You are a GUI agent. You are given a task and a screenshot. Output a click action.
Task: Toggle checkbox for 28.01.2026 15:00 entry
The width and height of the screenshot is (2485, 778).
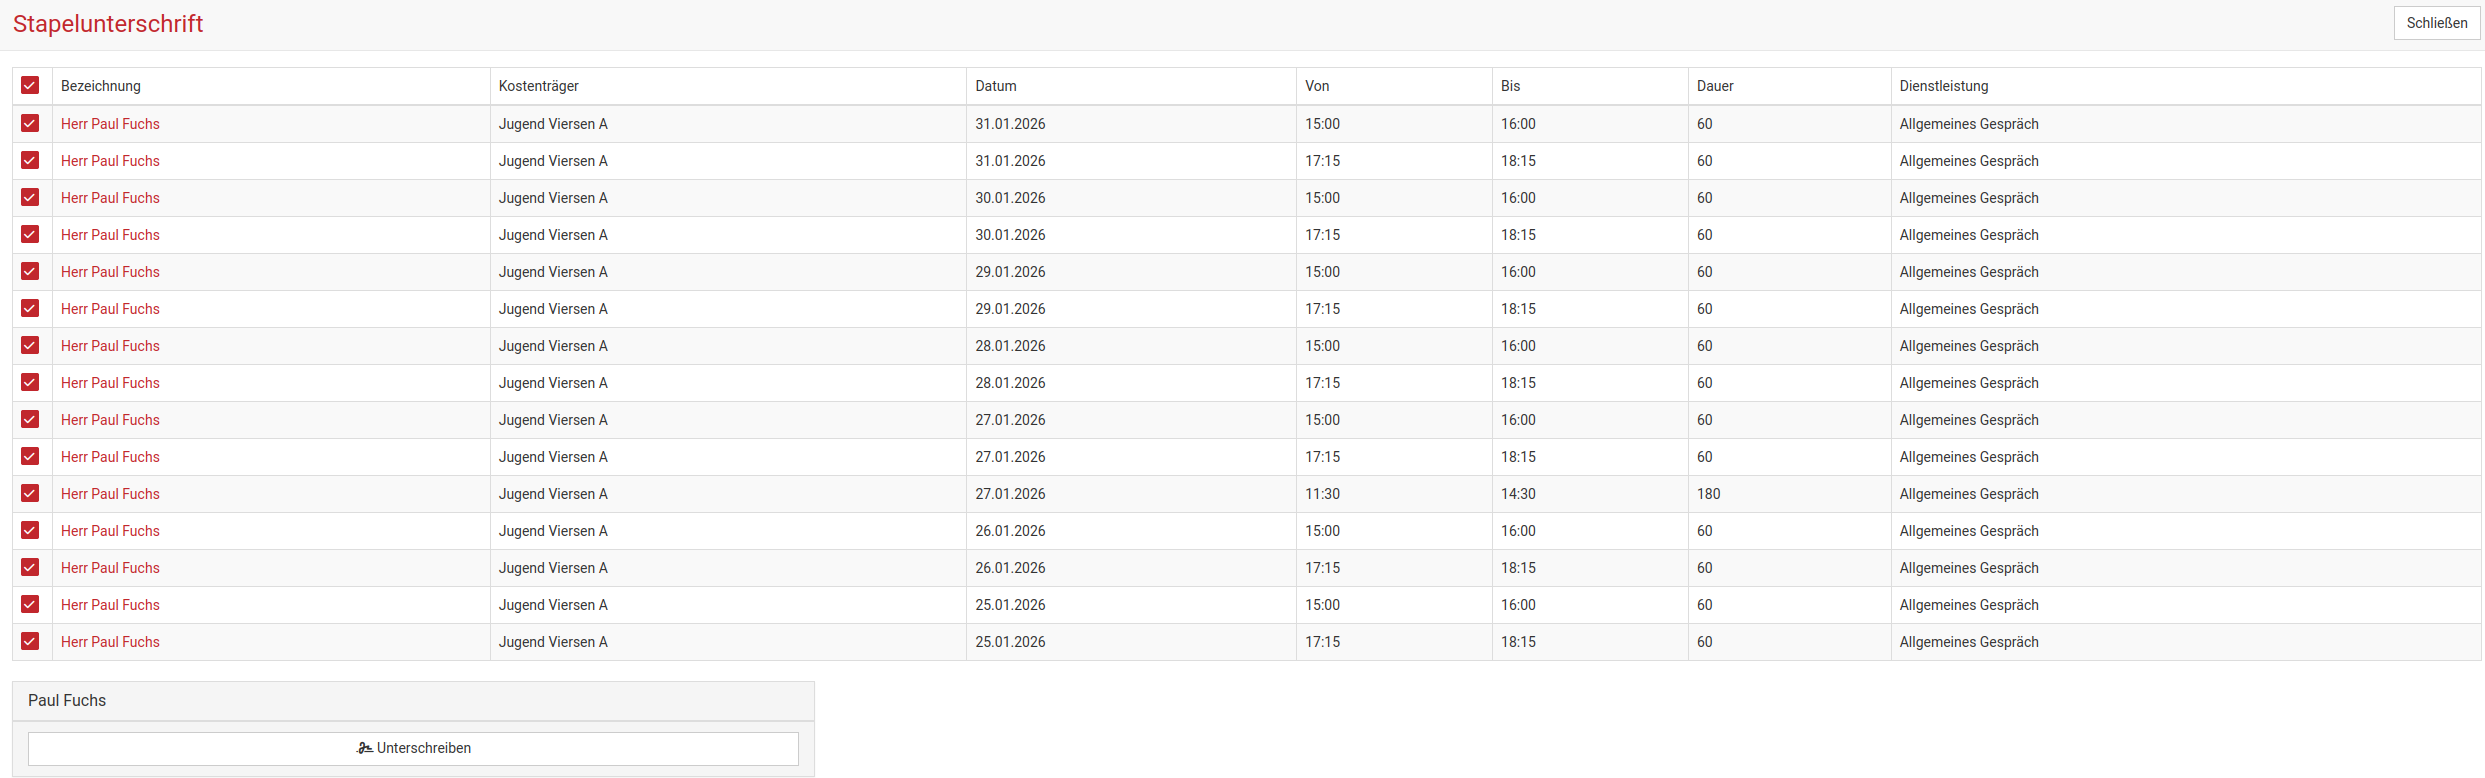coord(30,346)
